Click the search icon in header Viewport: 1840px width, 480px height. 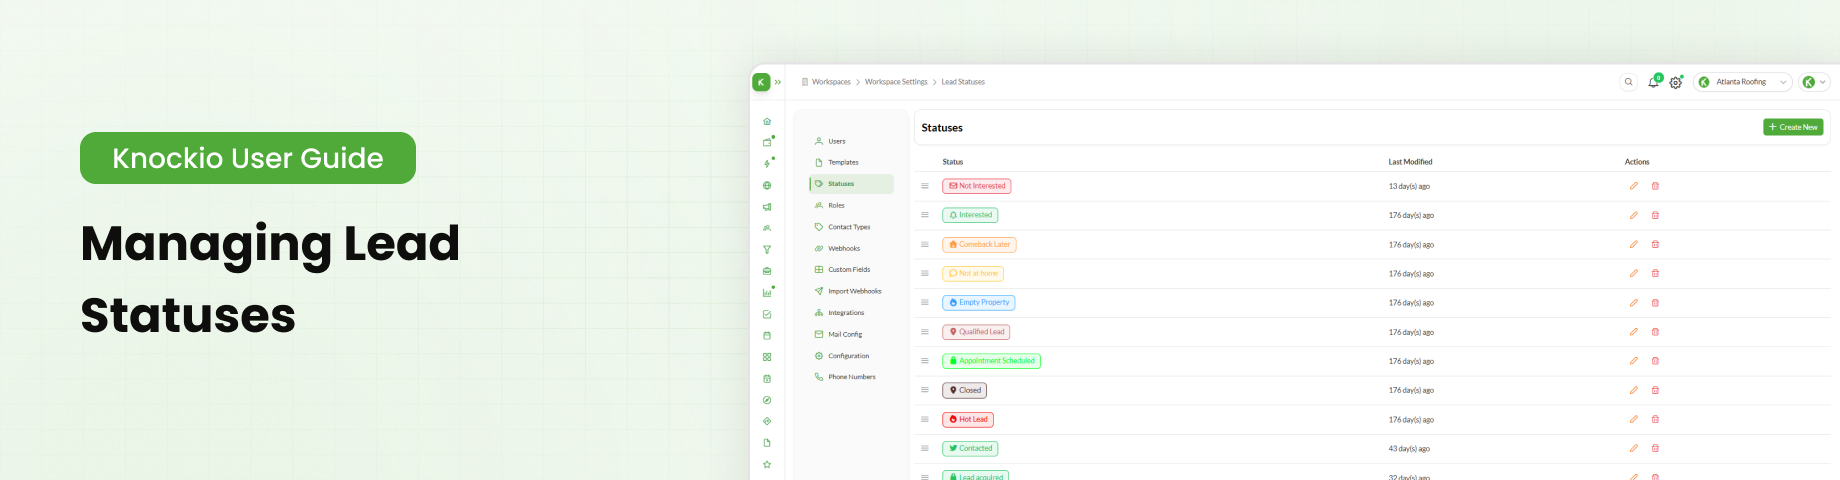(x=1628, y=82)
